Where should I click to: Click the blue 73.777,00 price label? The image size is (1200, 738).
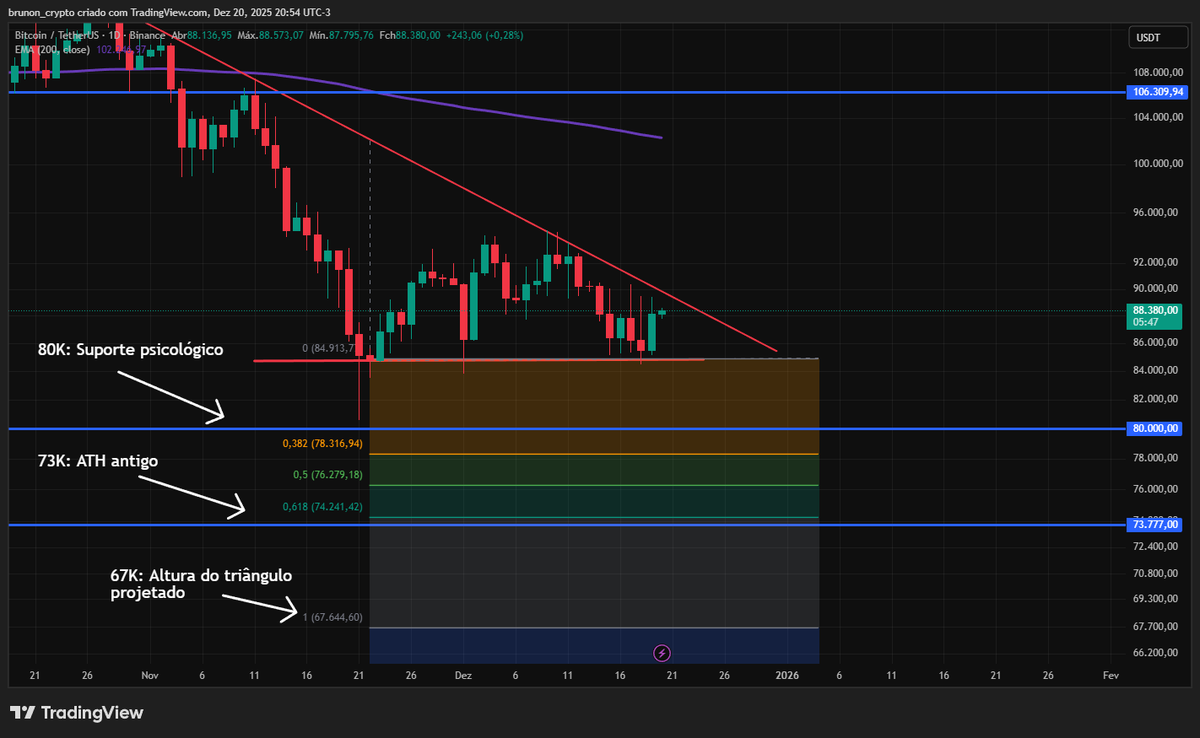(x=1155, y=524)
